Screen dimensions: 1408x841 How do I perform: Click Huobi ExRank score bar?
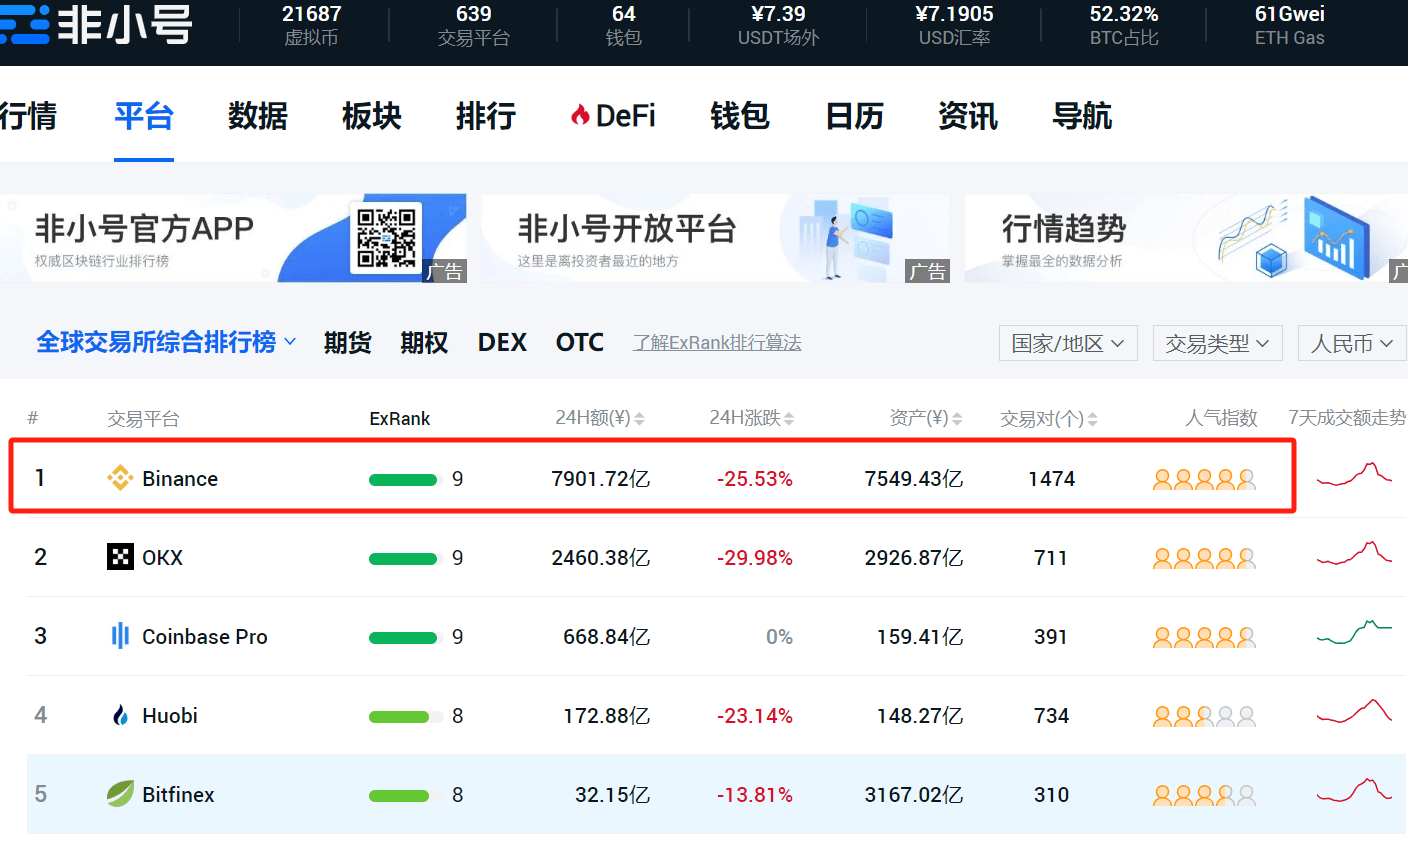[404, 716]
